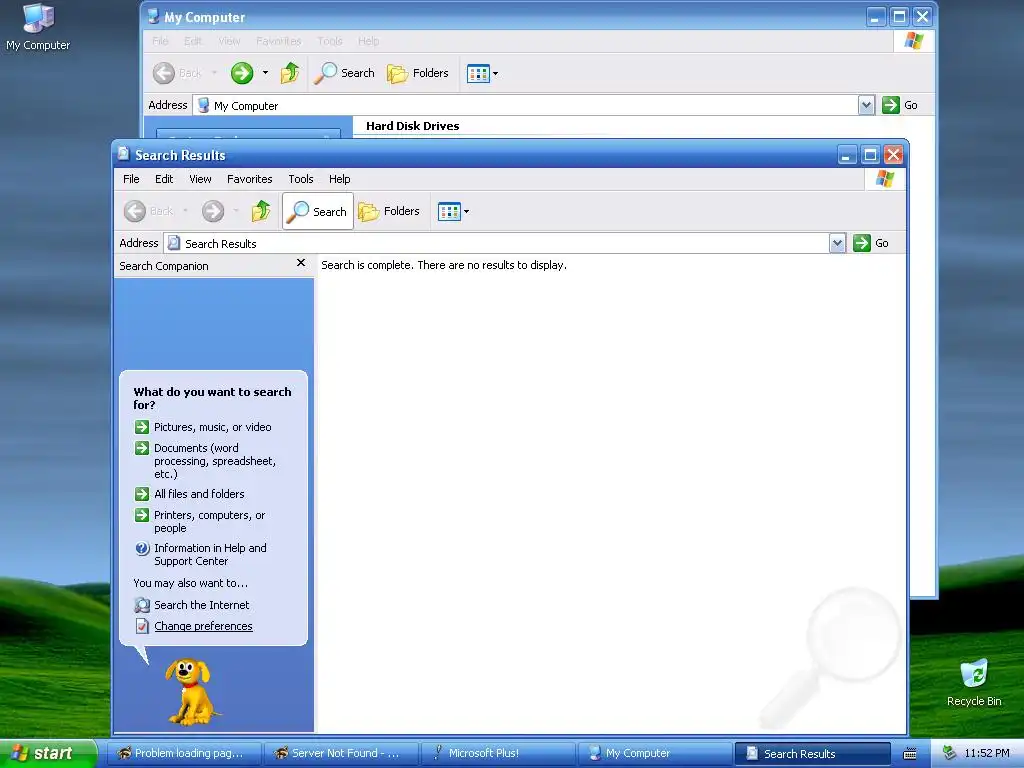1024x768 pixels.
Task: Open Help menu in Search Results window
Action: tap(339, 179)
